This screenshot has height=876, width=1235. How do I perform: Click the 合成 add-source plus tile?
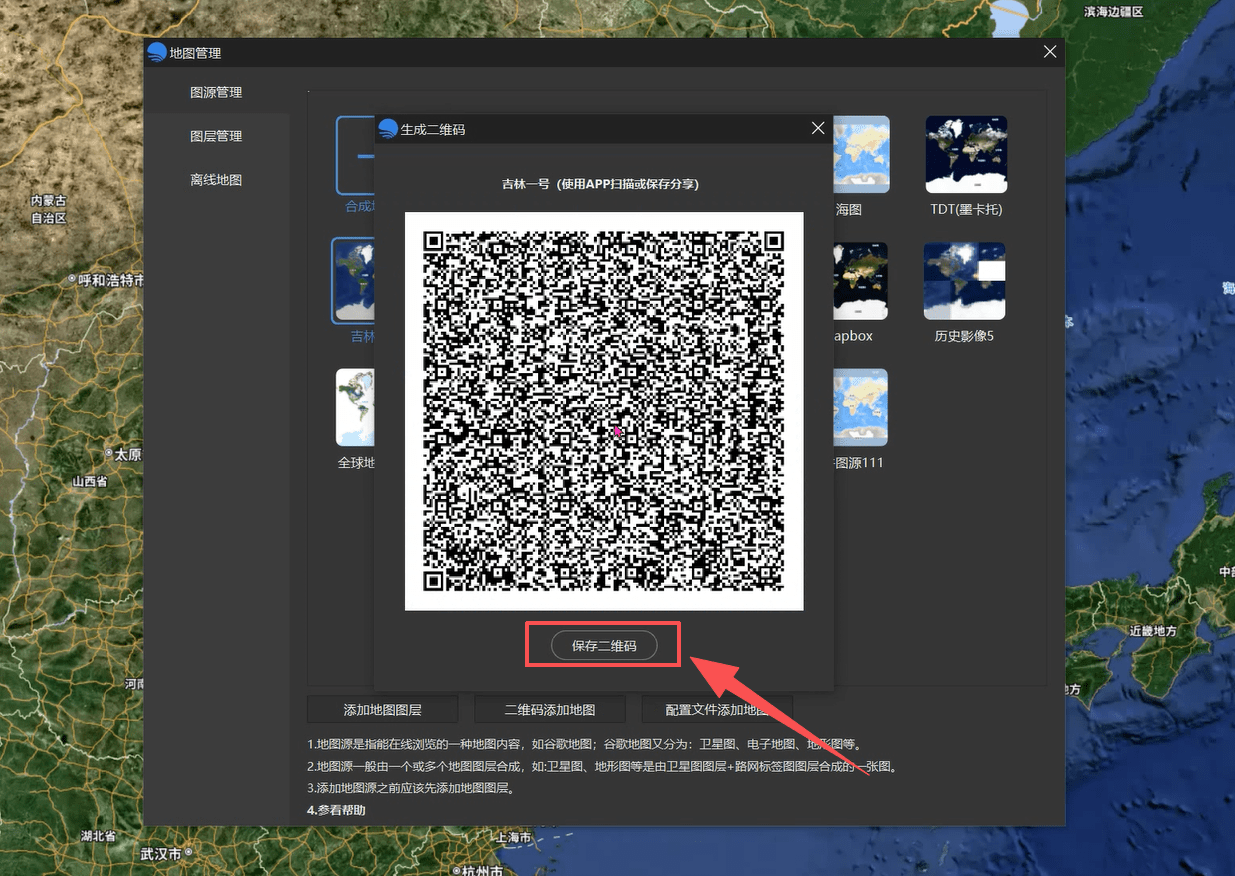pyautogui.click(x=356, y=155)
